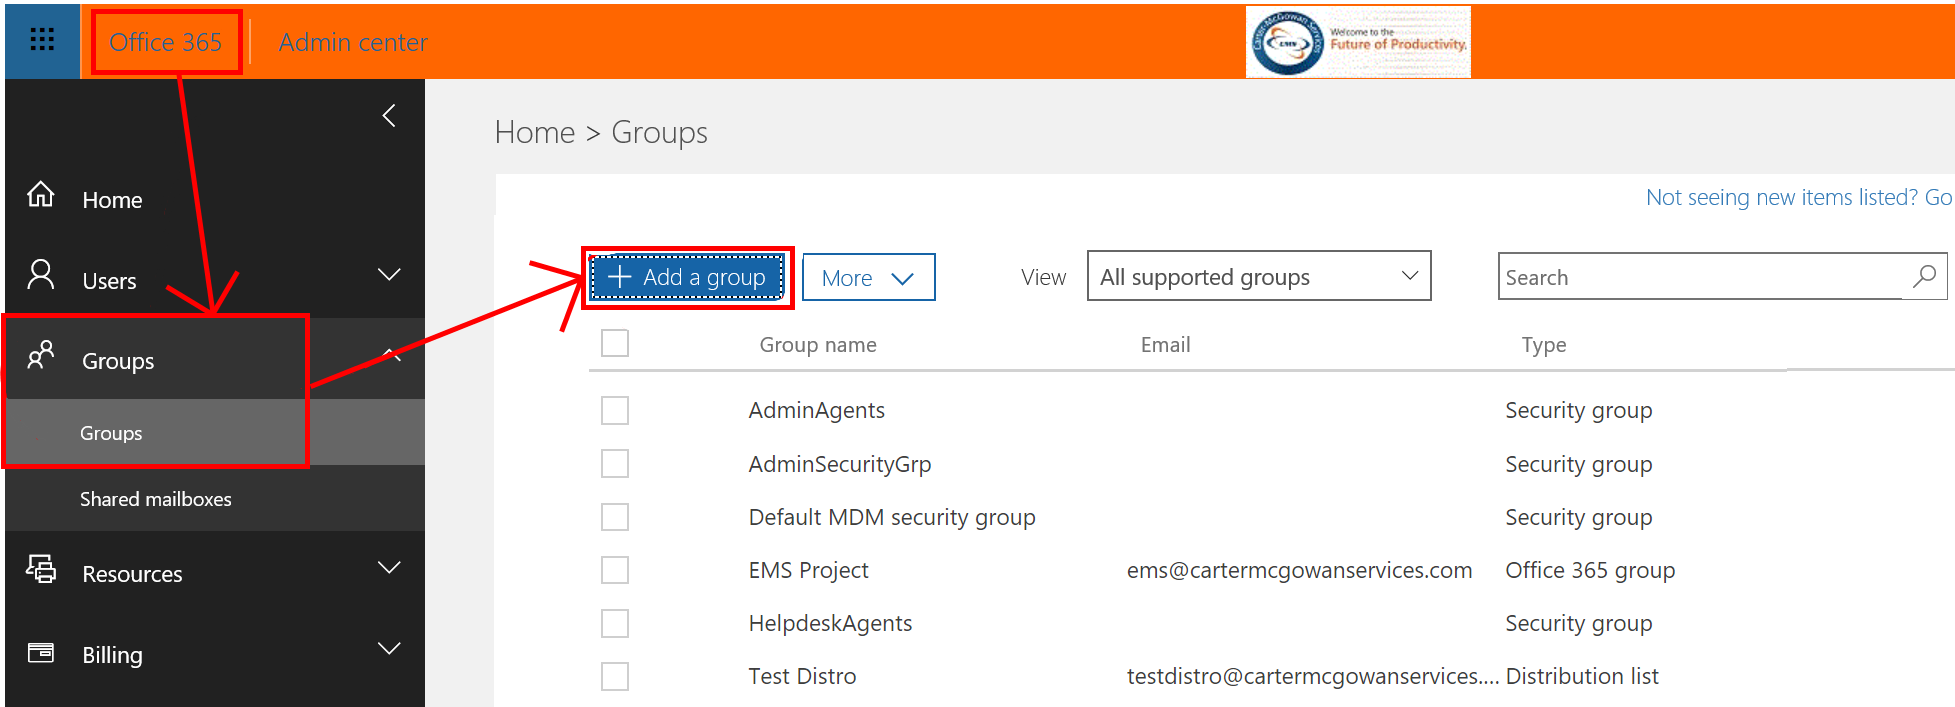Click the Office 365 header link

pos(165,42)
